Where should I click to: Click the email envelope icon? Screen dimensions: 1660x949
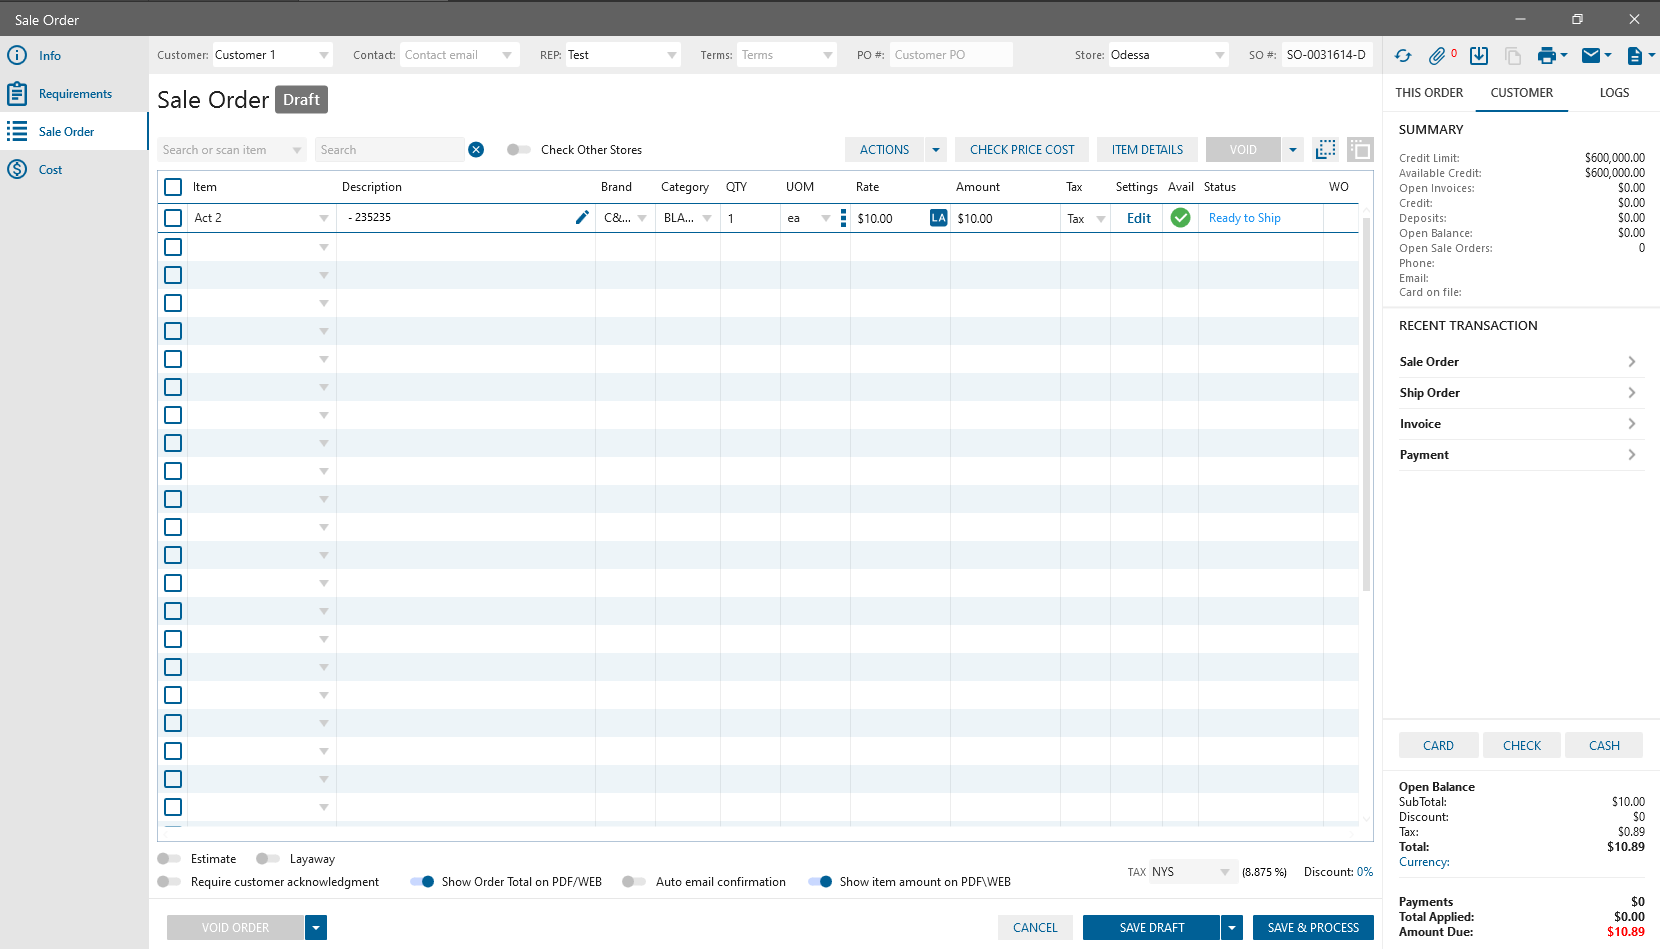(x=1590, y=56)
